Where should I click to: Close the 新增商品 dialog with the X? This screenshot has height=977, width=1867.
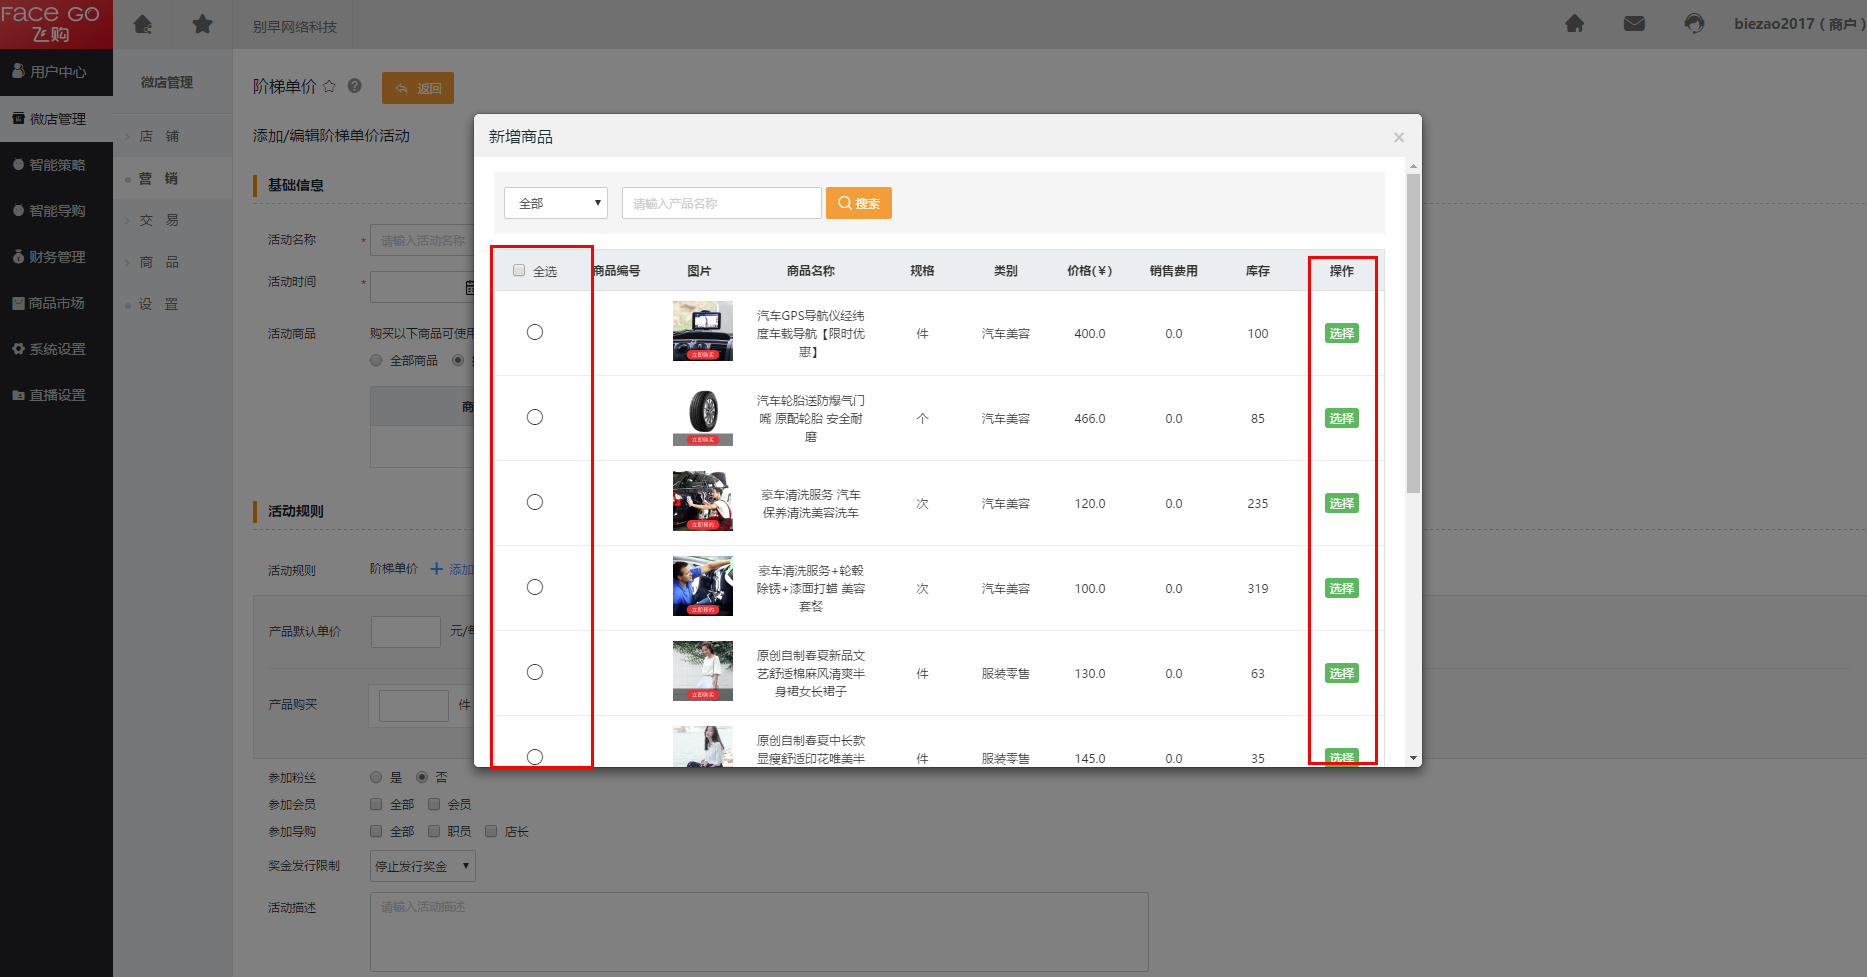[x=1399, y=138]
